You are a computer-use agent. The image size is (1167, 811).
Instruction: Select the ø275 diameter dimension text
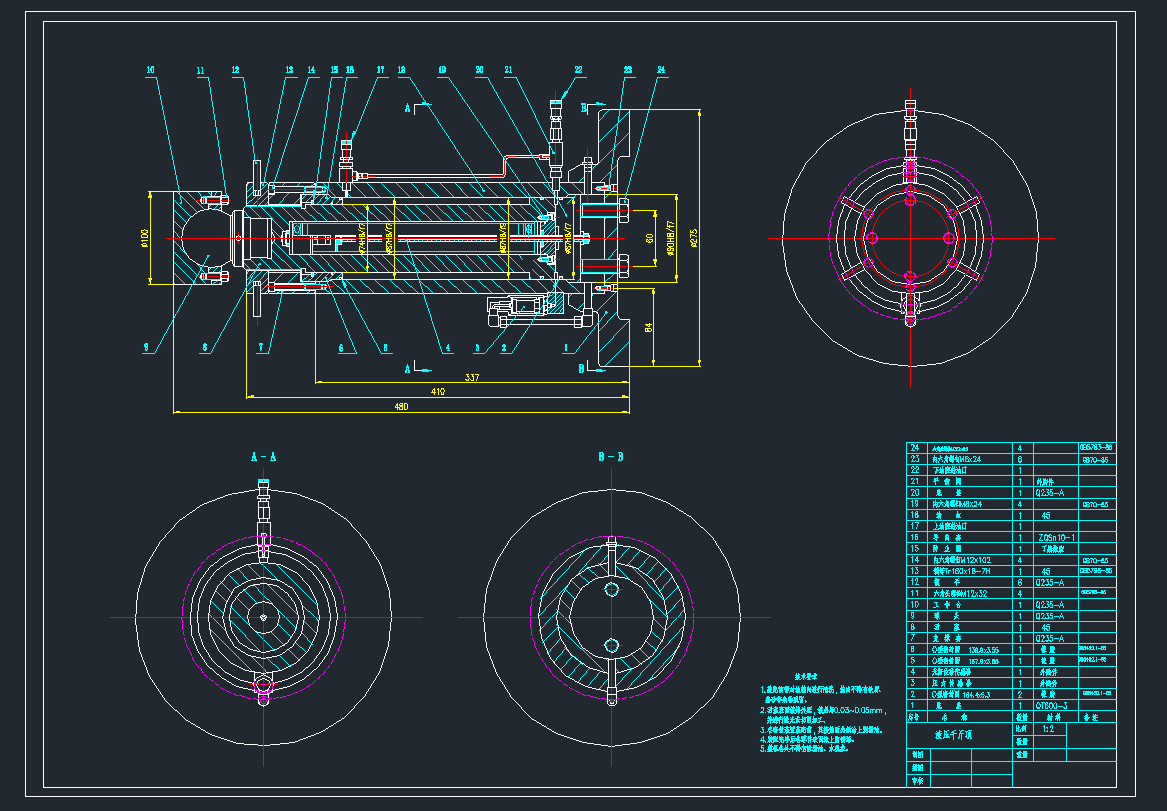694,236
